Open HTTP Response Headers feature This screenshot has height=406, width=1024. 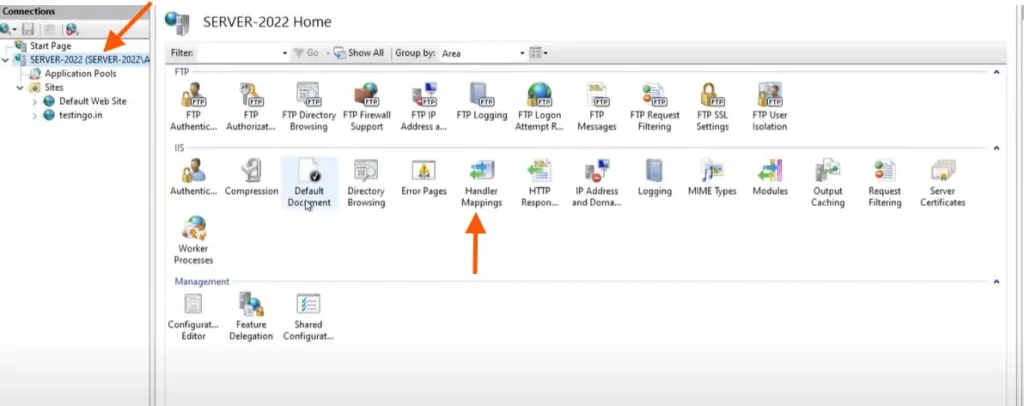click(539, 183)
